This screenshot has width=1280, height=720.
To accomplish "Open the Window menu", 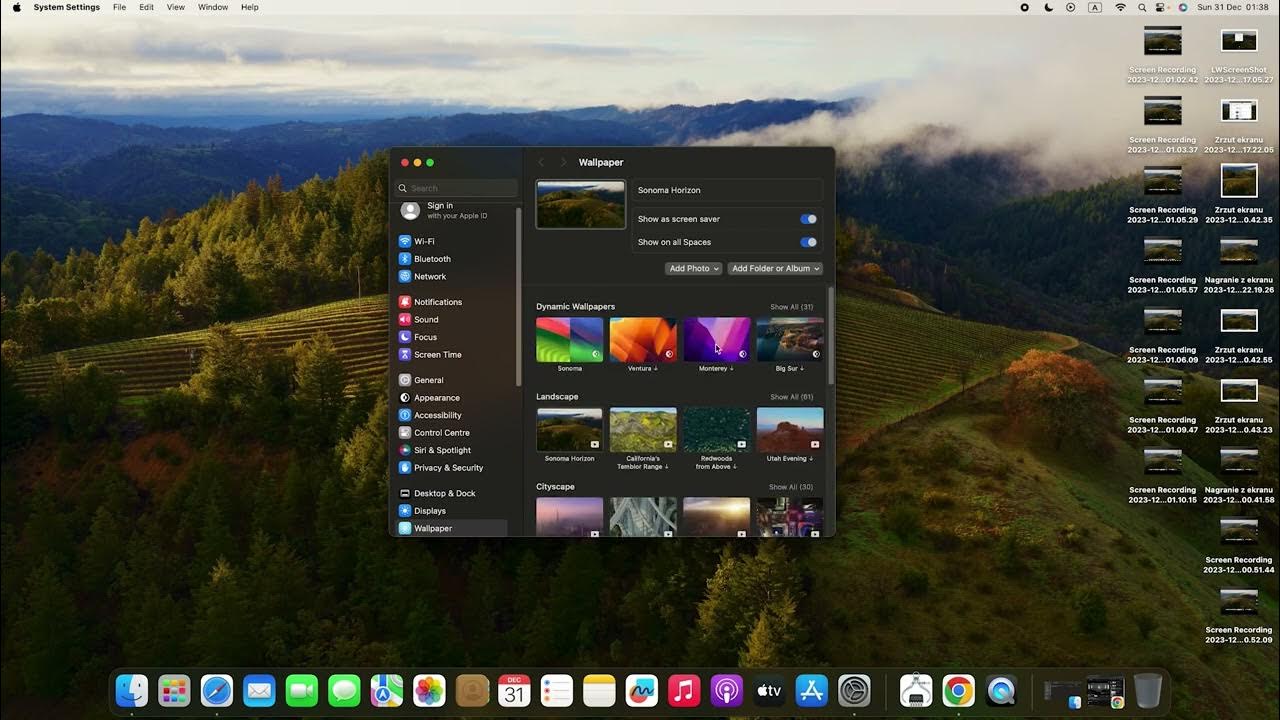I will (x=212, y=7).
